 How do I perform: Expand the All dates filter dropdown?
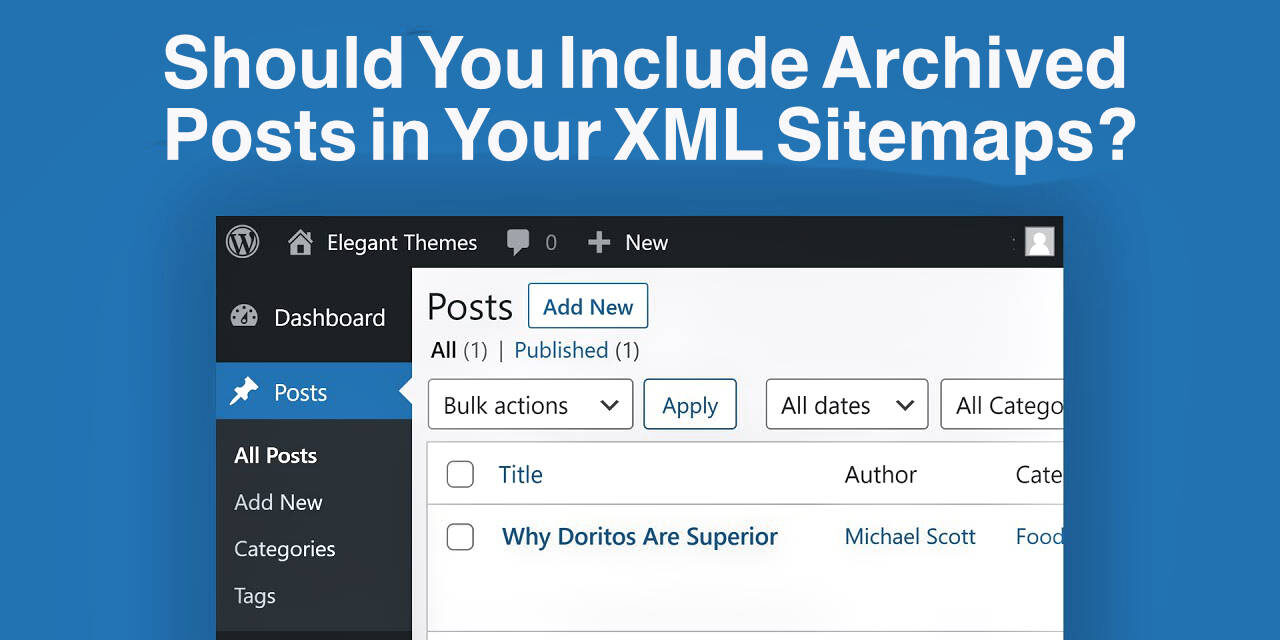(846, 404)
